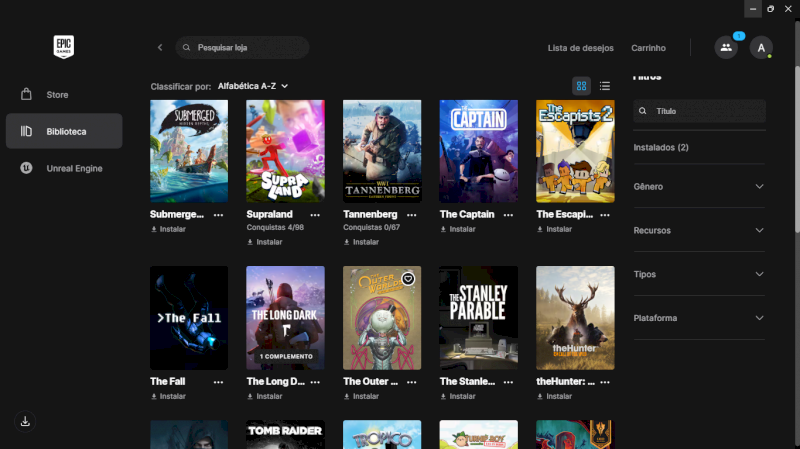Open the Alfabética A-Z sort dropdown
Viewport: 800px width, 449px height.
coord(253,86)
